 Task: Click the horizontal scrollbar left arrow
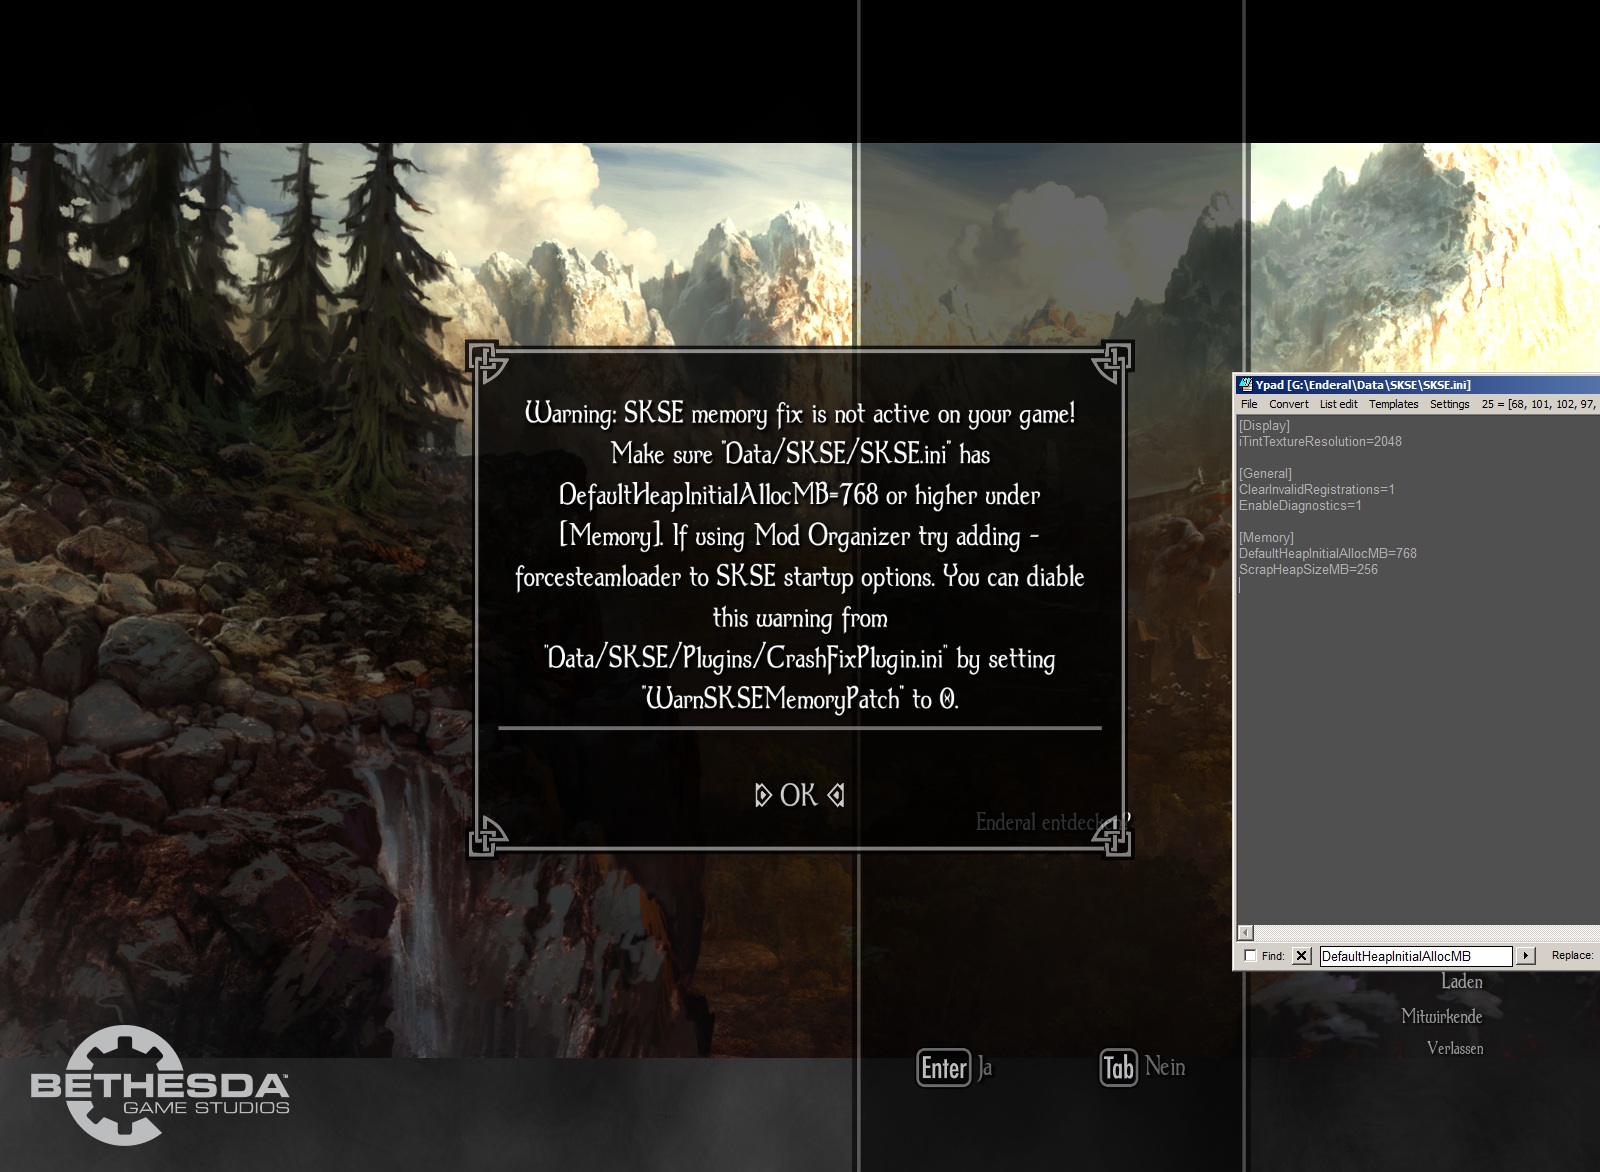1245,933
